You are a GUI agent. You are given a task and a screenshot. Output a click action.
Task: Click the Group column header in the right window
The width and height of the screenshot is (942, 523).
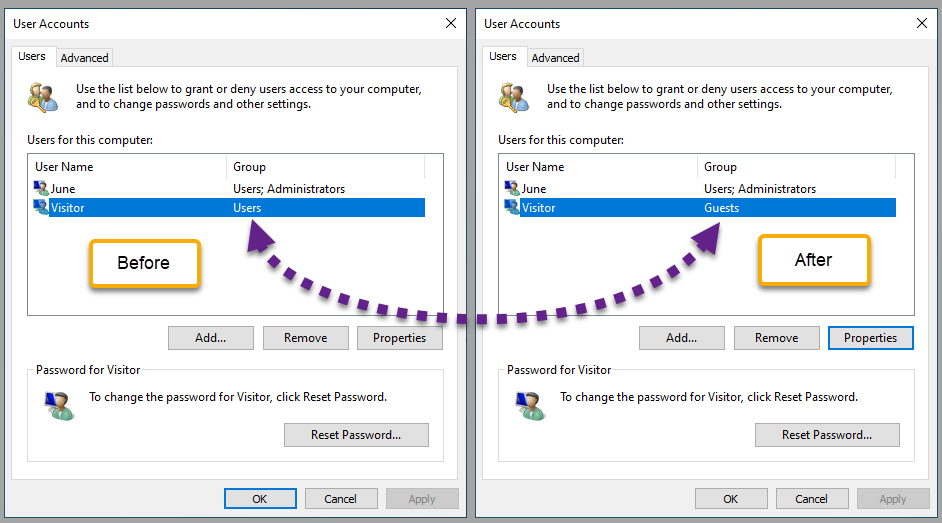click(x=797, y=167)
